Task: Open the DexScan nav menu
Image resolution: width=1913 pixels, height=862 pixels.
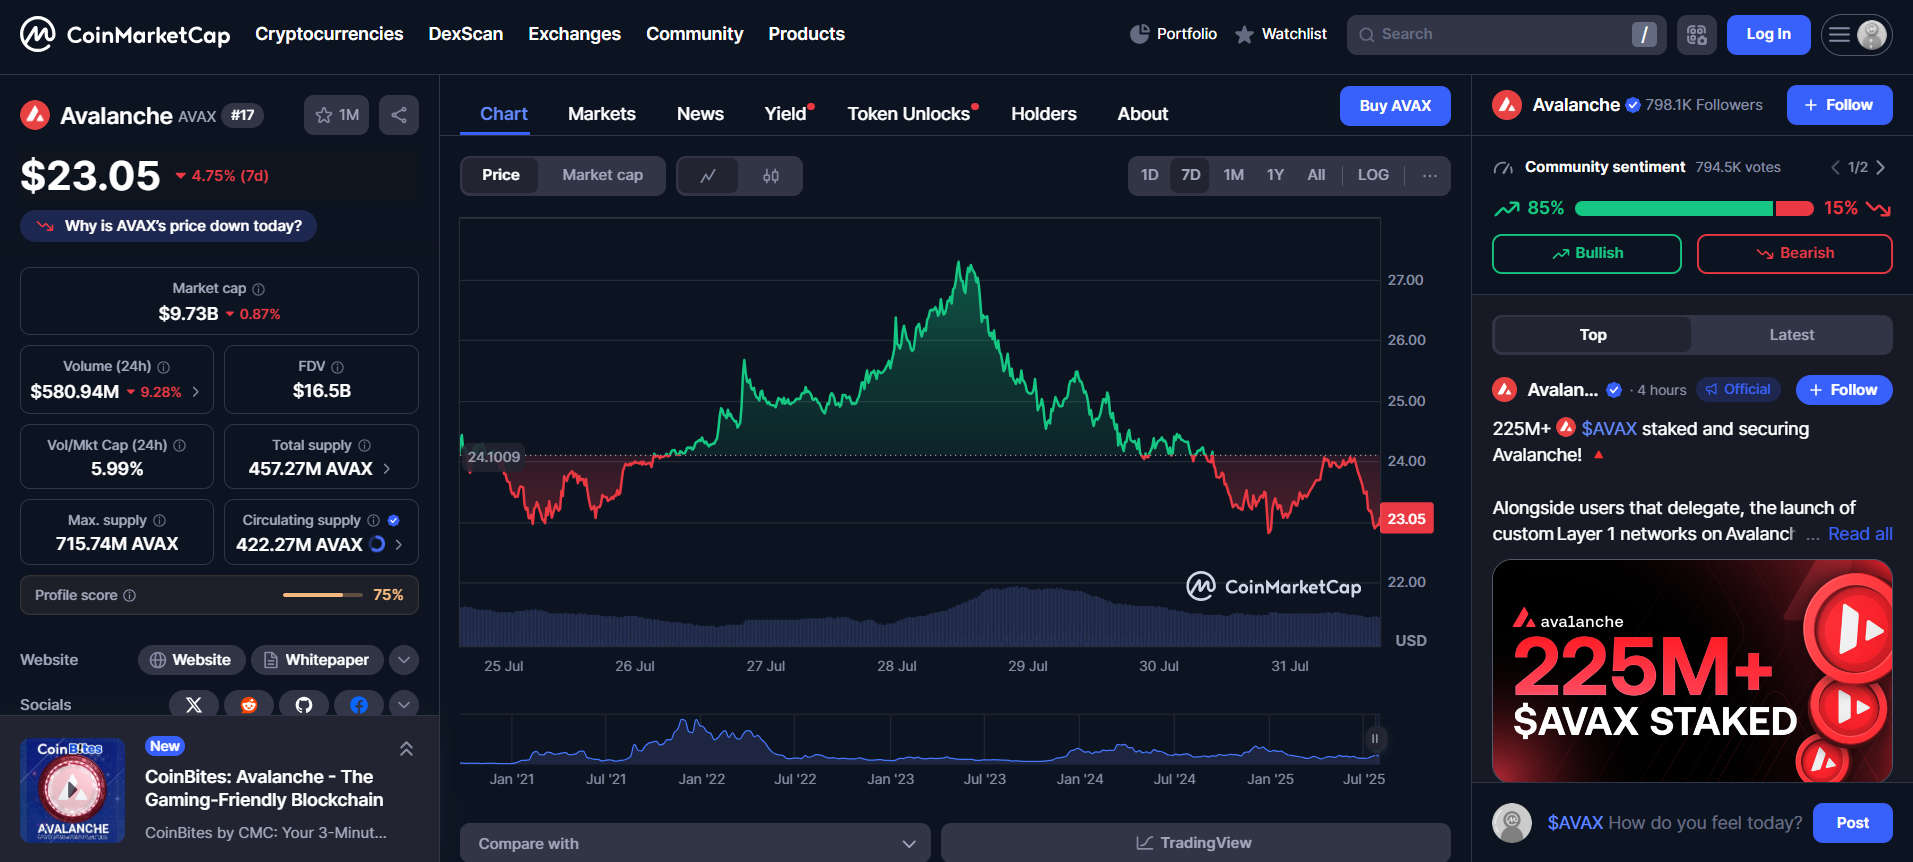Action: coord(466,34)
